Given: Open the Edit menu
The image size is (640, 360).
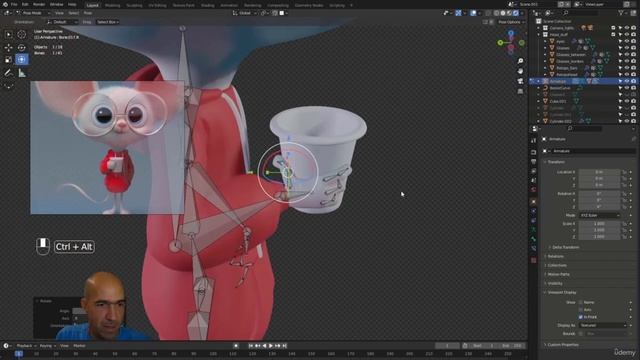Looking at the screenshot, I should (25, 4).
